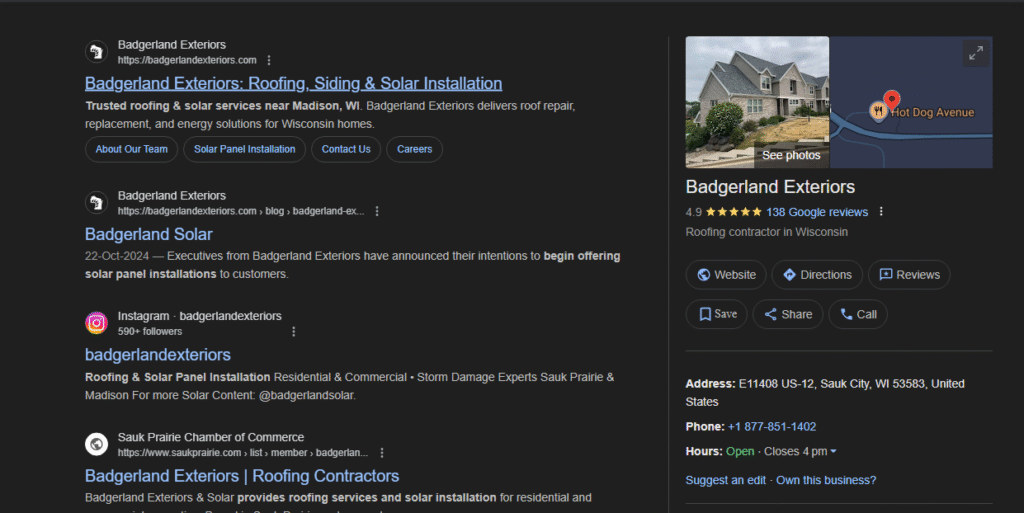The image size is (1024, 513).
Task: Click the Instagram logo icon
Action: 97,322
